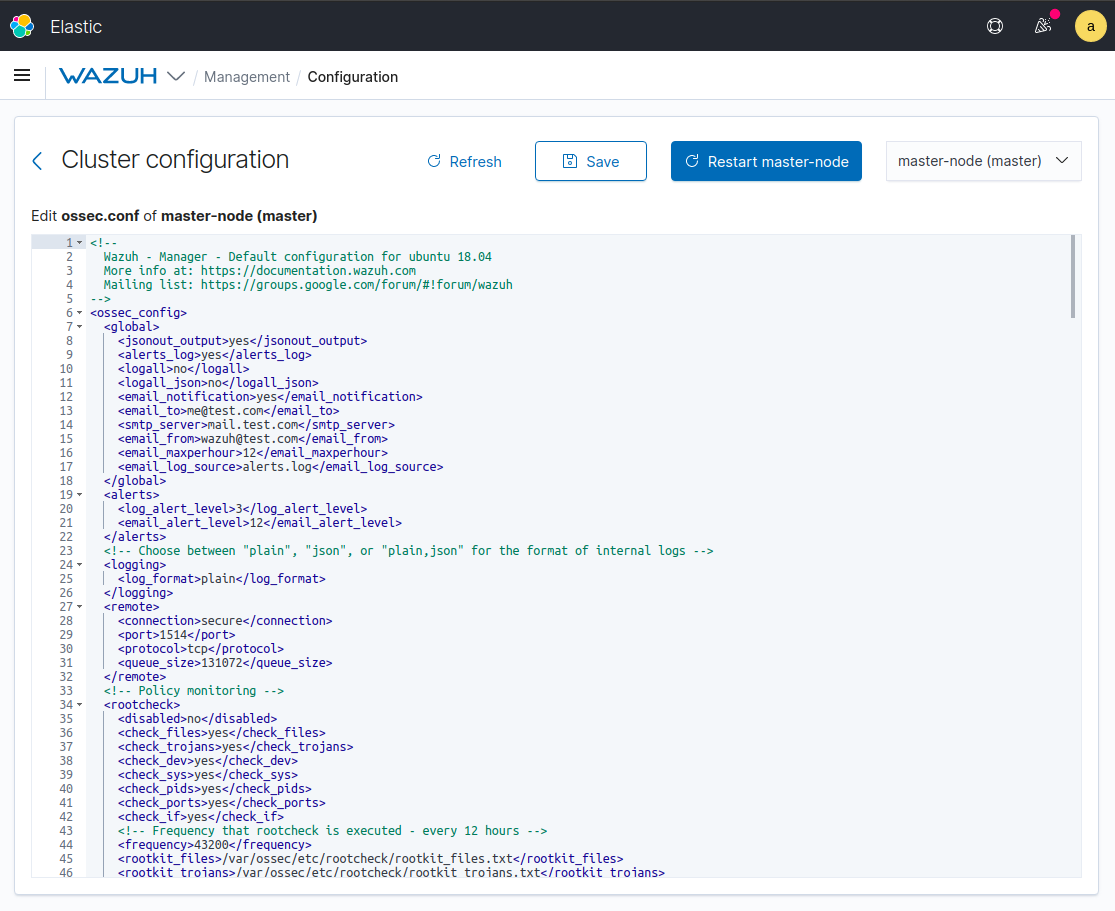Collapse the logging section fold arrow

(x=78, y=564)
